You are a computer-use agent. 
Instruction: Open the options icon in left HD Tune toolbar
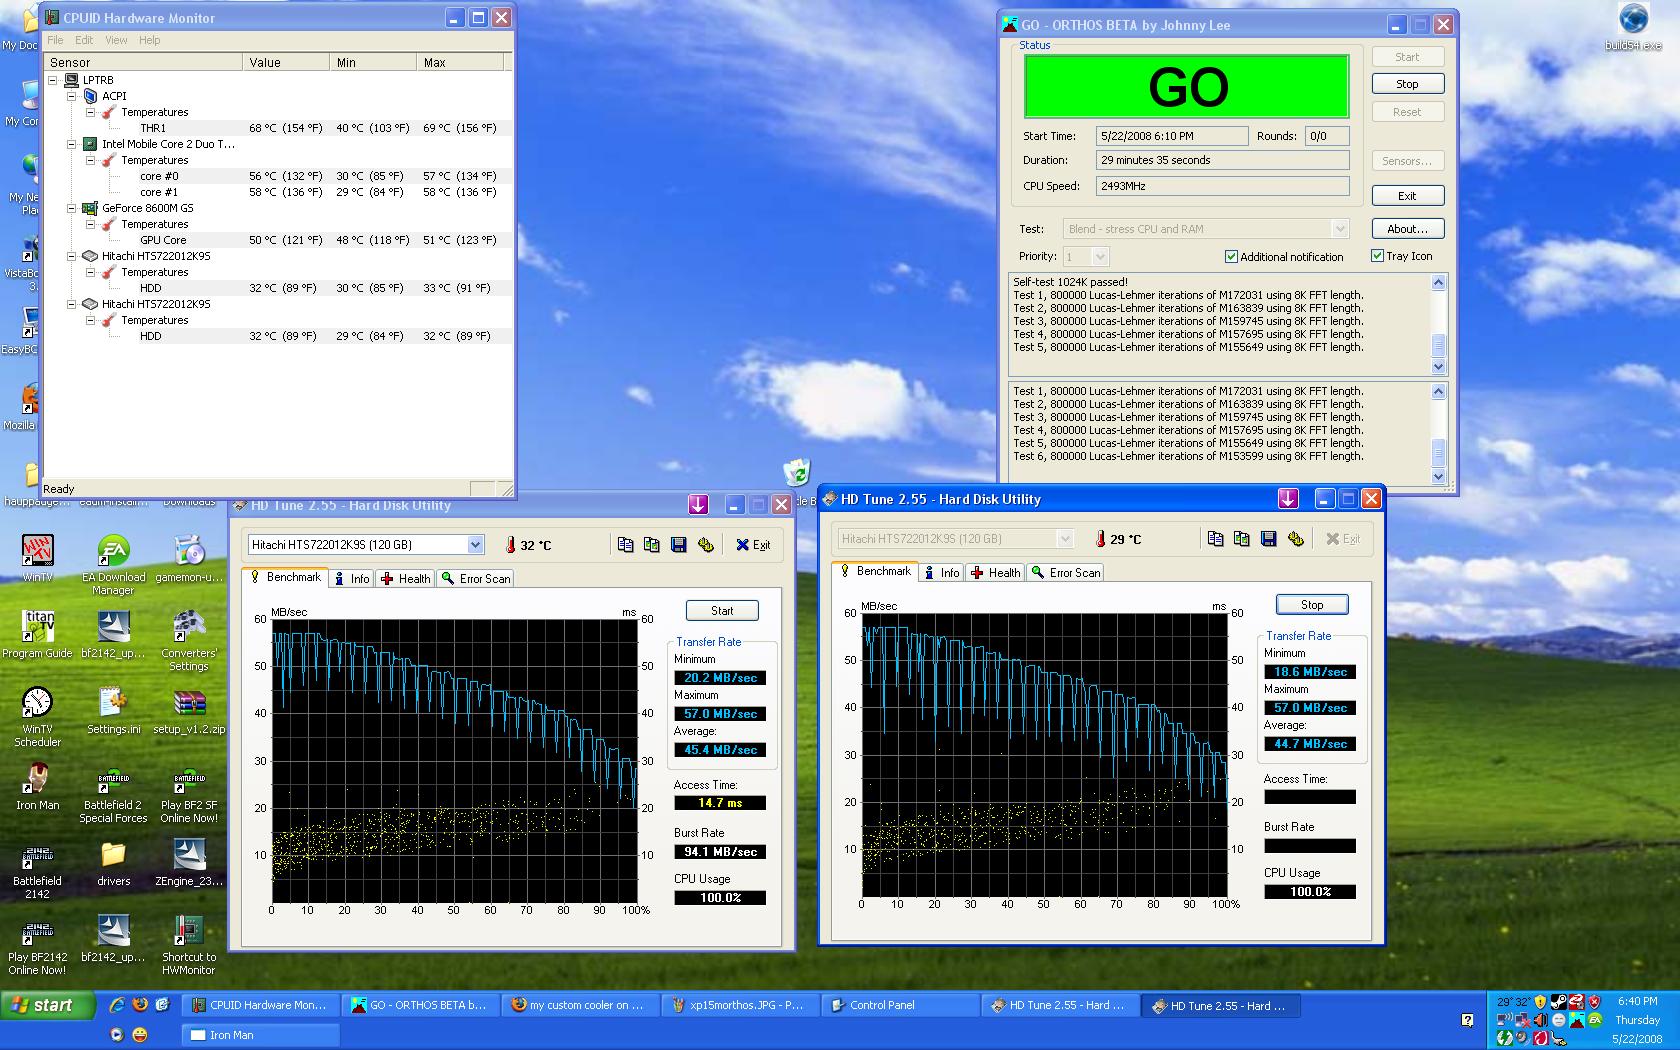point(706,545)
